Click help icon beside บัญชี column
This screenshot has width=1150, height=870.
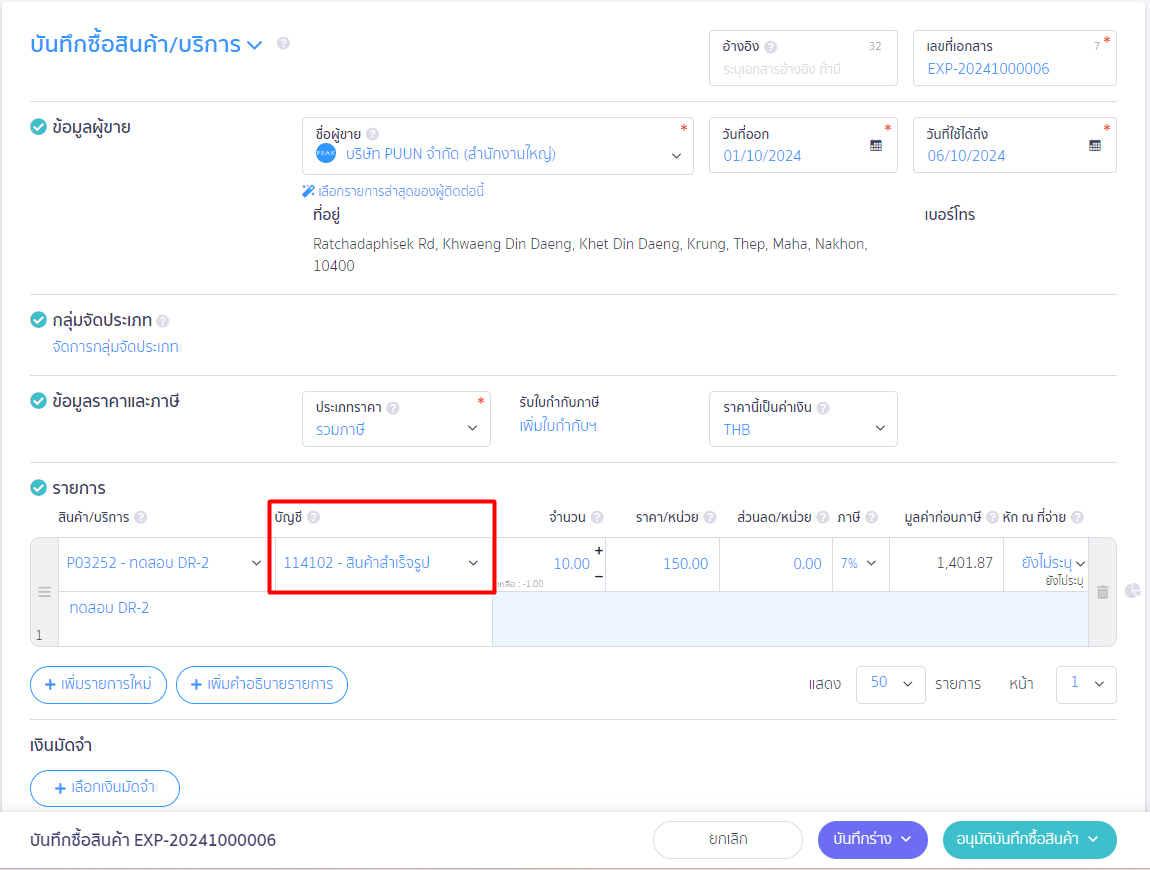tap(313, 517)
